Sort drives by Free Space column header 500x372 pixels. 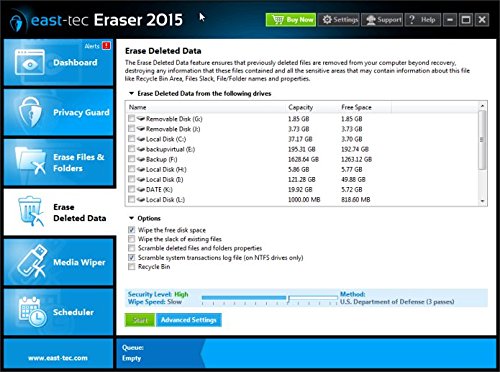365,107
